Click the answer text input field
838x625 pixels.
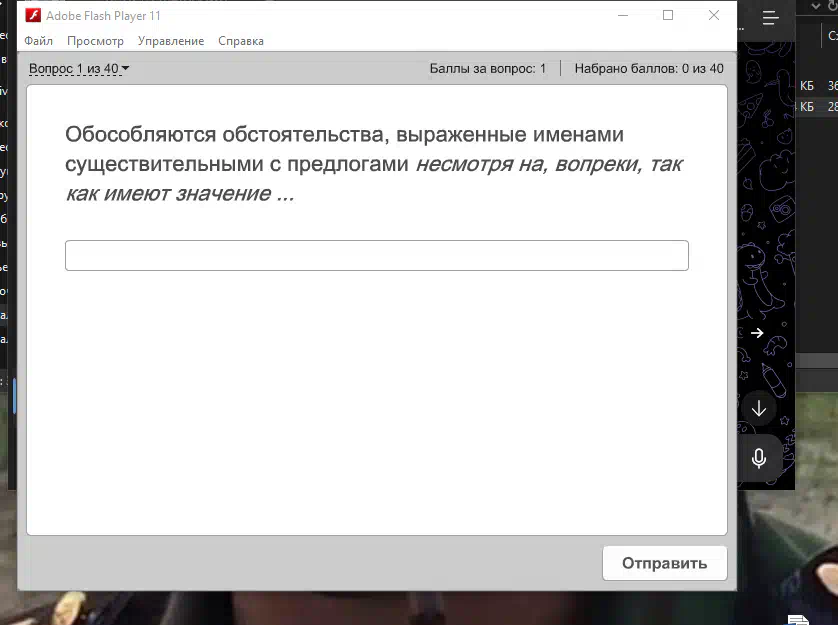click(x=377, y=256)
